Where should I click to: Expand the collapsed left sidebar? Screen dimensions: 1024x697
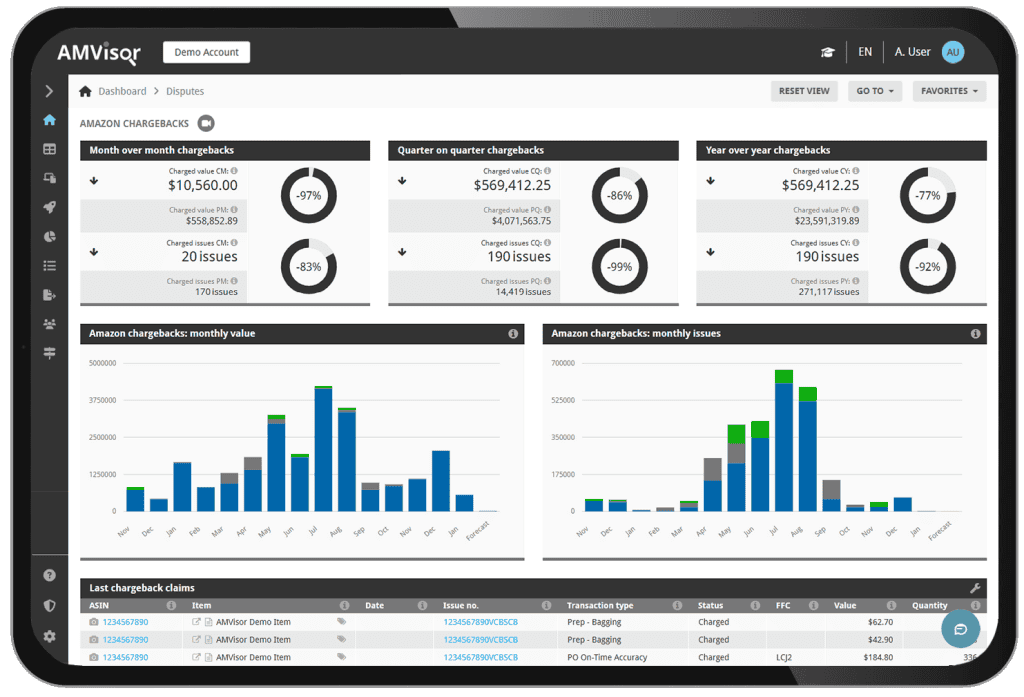click(49, 91)
